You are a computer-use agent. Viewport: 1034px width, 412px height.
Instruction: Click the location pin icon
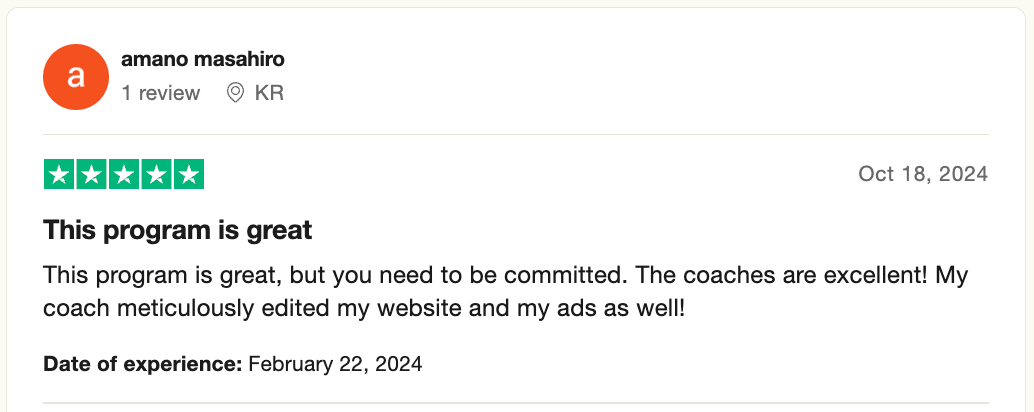click(236, 93)
